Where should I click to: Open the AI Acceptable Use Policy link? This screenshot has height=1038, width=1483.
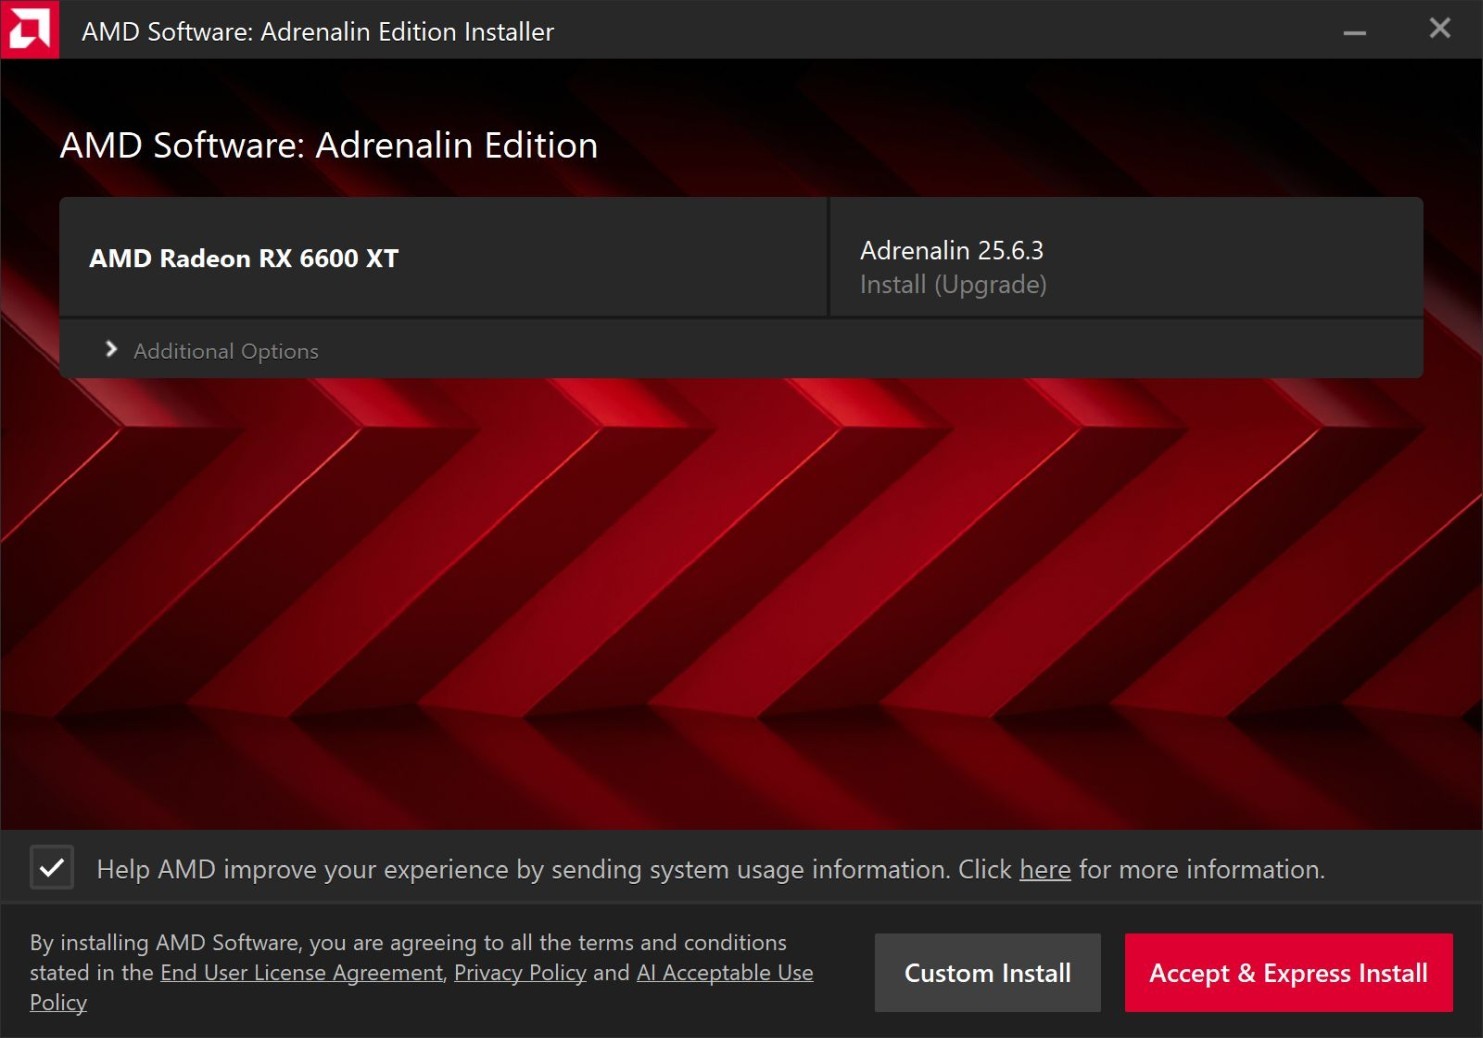pos(724,973)
